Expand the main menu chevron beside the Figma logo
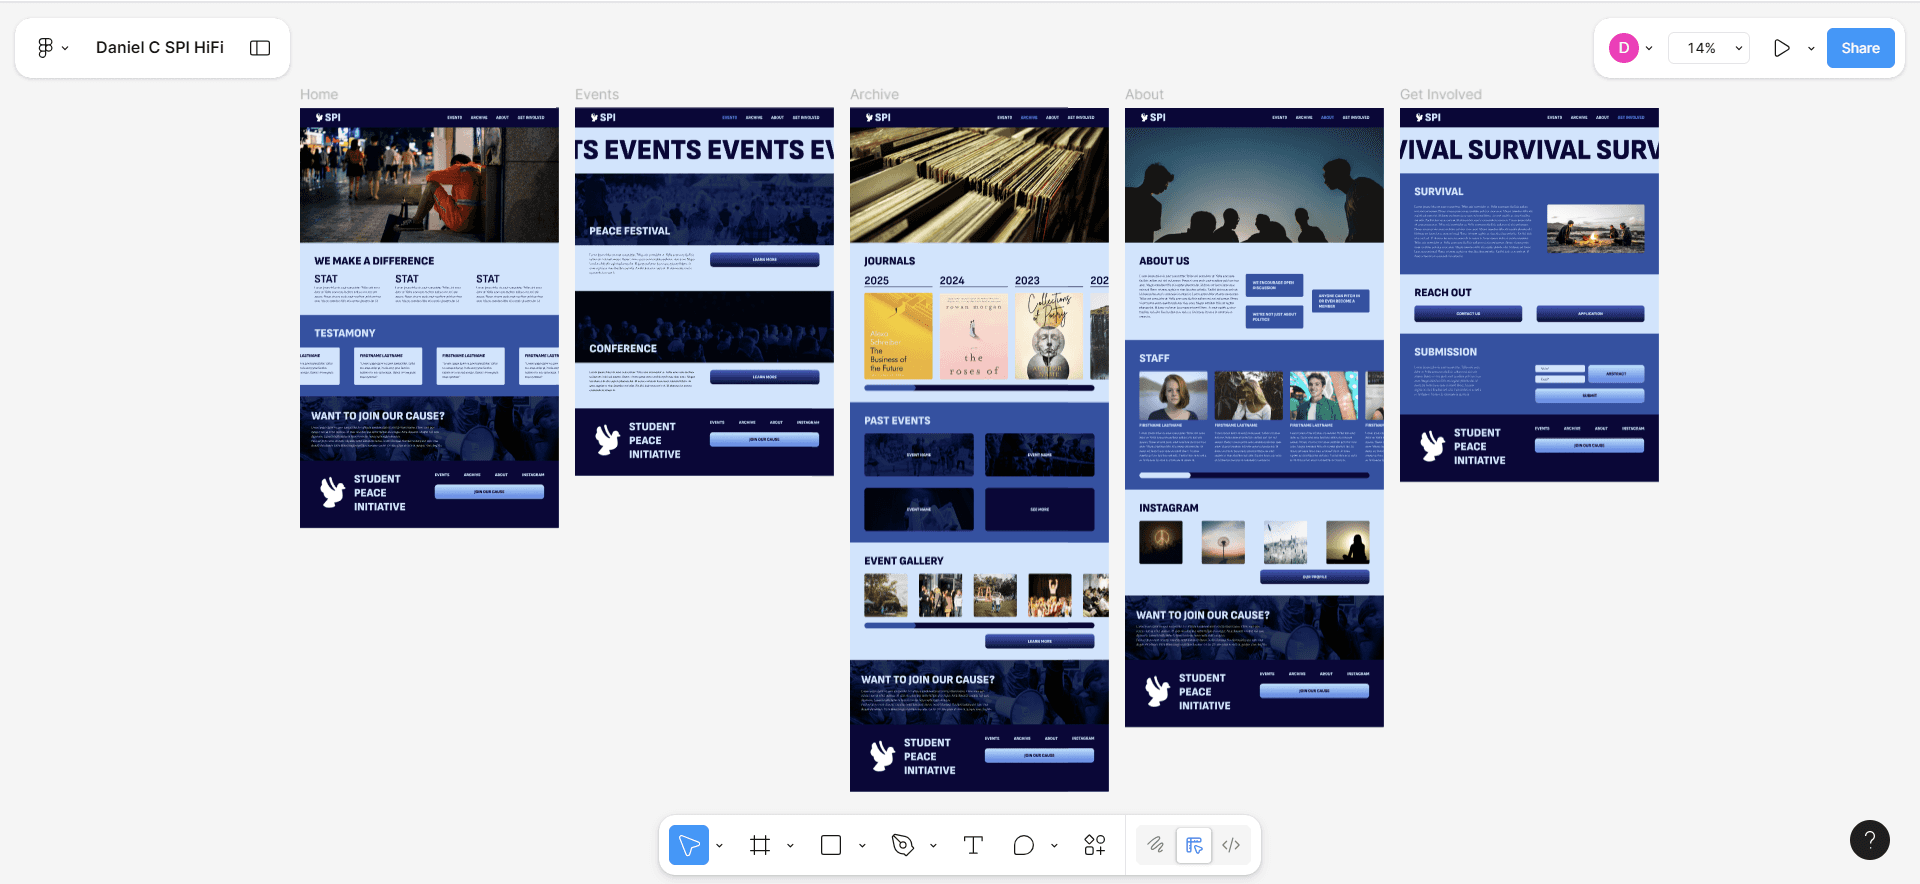 [65, 48]
